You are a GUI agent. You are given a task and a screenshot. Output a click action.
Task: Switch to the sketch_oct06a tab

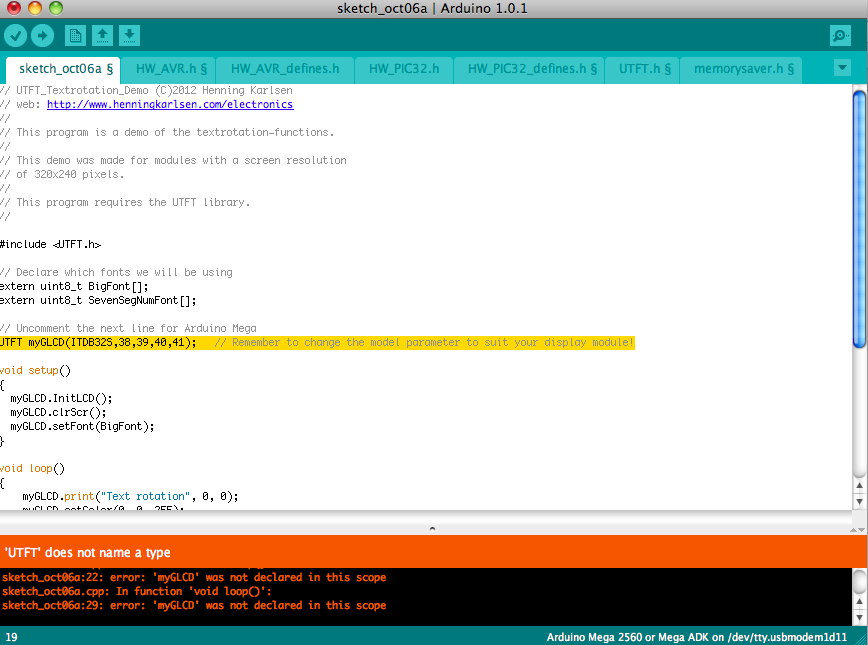coord(64,69)
